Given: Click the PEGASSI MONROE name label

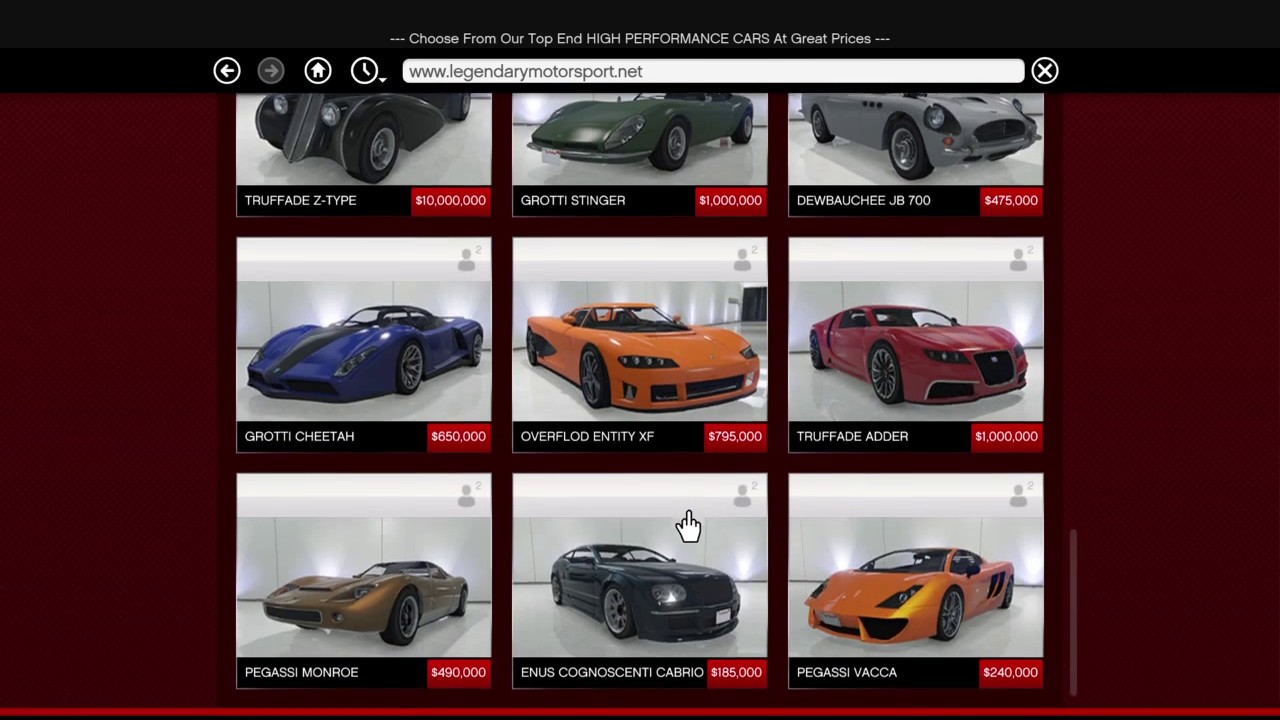Looking at the screenshot, I should pyautogui.click(x=301, y=672).
